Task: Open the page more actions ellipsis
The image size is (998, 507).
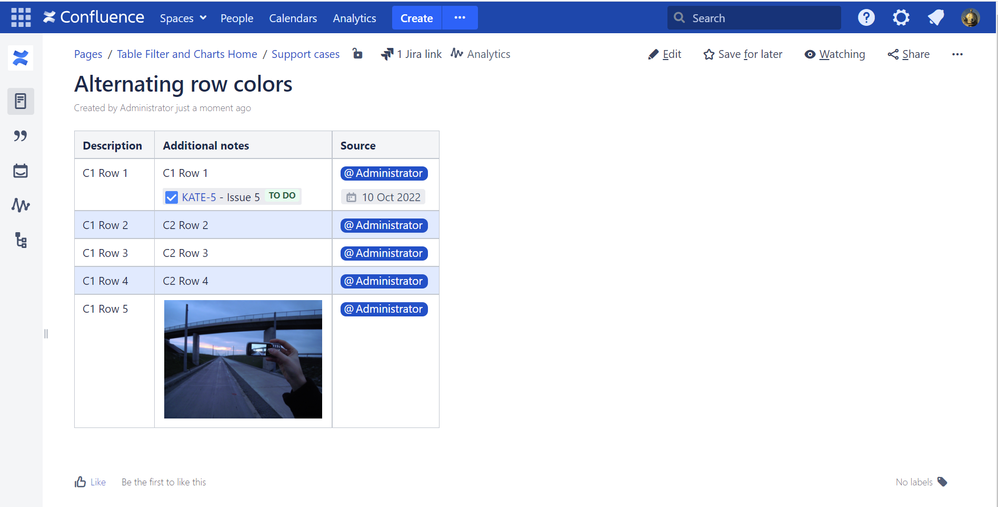Action: [957, 54]
